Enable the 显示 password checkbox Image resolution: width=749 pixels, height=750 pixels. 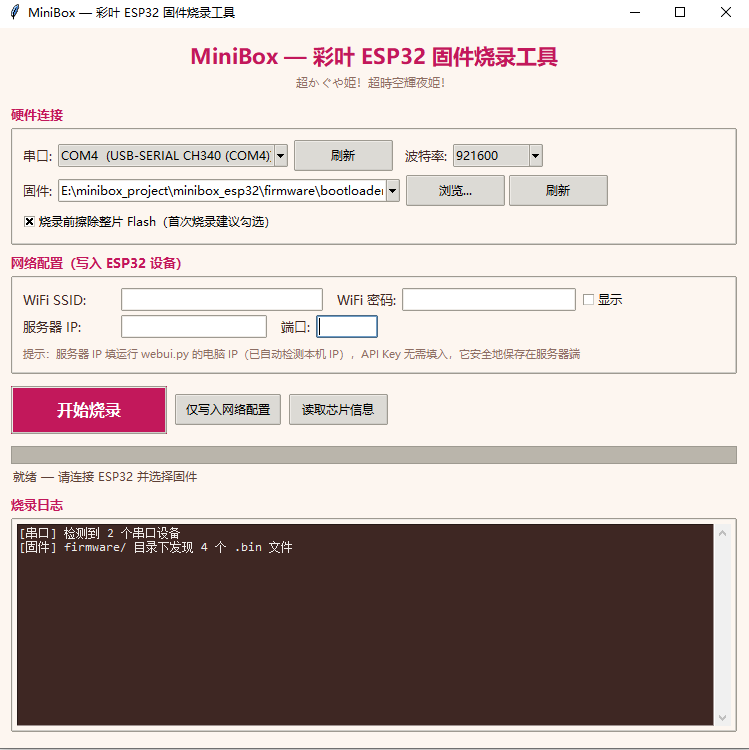point(588,299)
